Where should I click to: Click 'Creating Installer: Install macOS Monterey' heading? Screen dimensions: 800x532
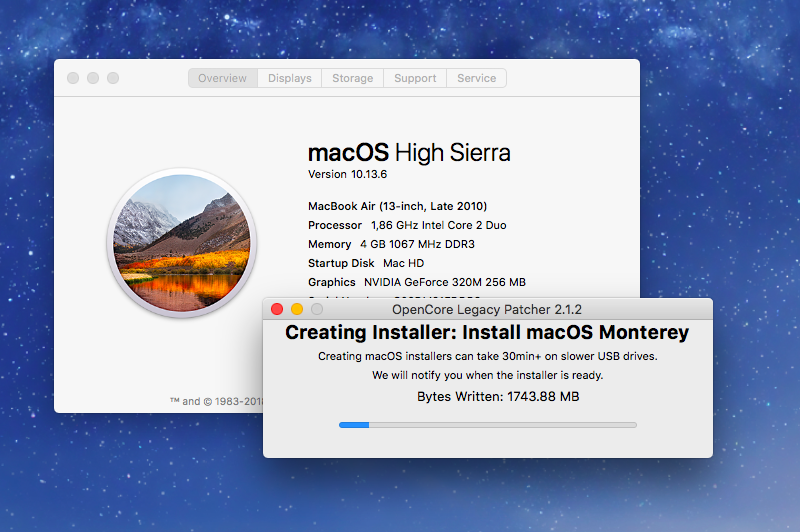487,333
